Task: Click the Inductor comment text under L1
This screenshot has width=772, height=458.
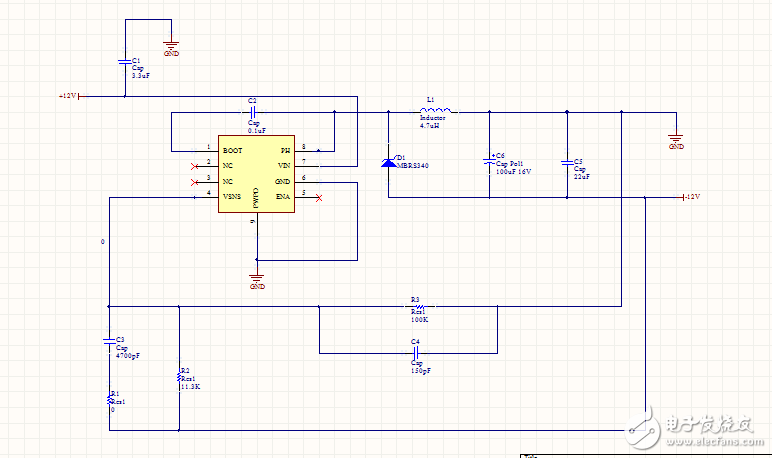Action: click(433, 118)
